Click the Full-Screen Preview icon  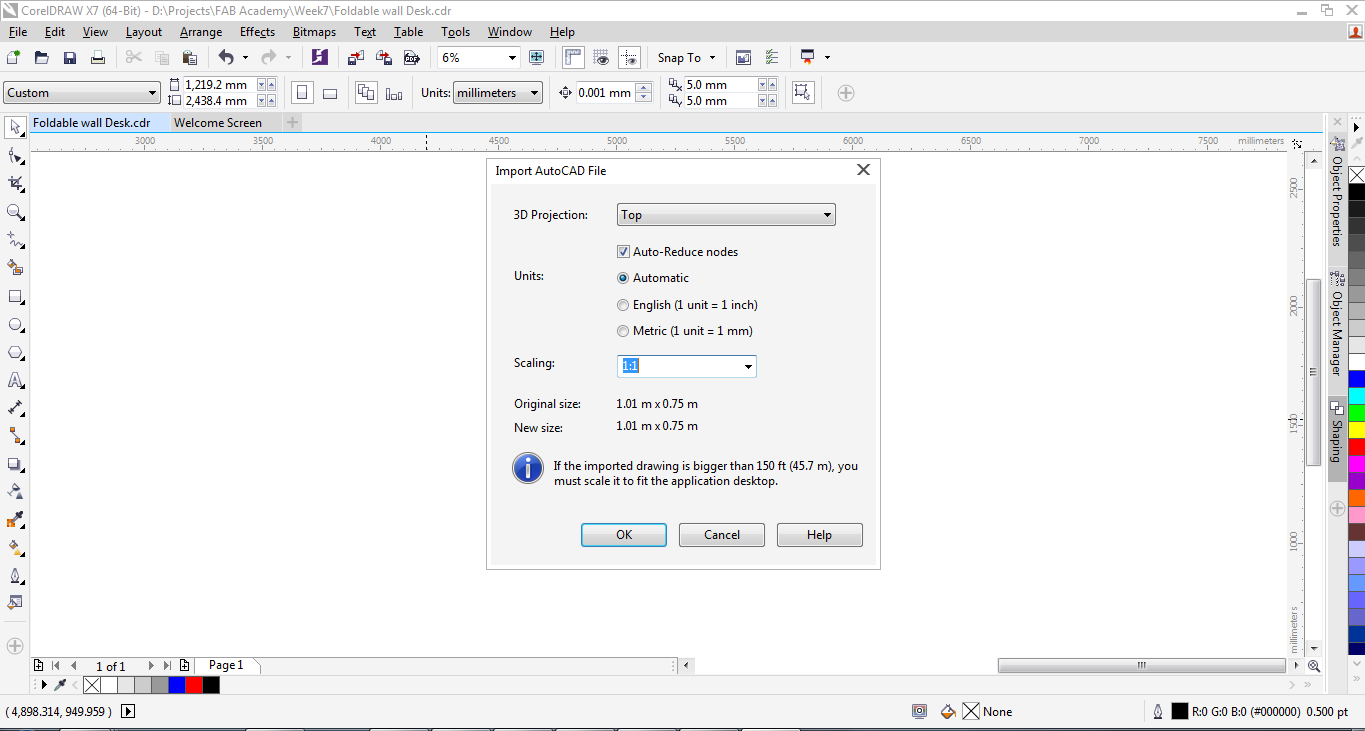pos(537,57)
